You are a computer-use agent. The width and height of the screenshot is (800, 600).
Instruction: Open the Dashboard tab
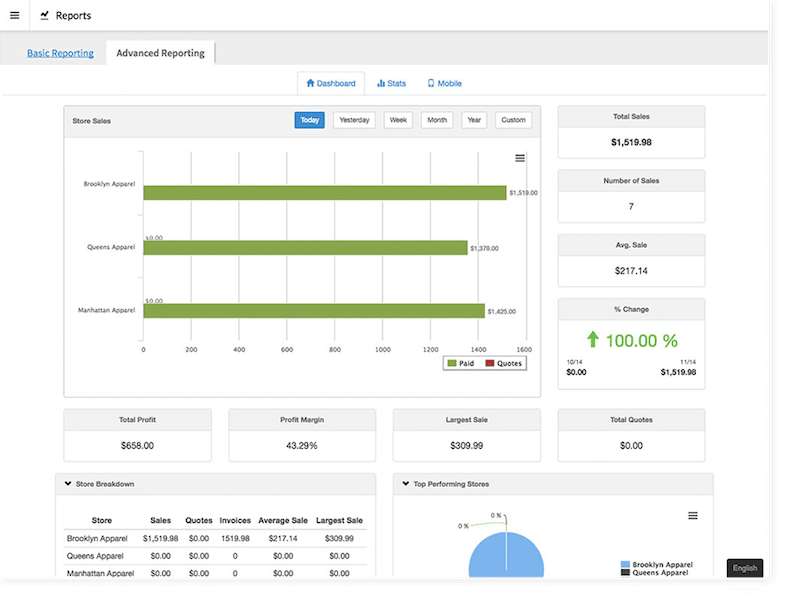(331, 83)
